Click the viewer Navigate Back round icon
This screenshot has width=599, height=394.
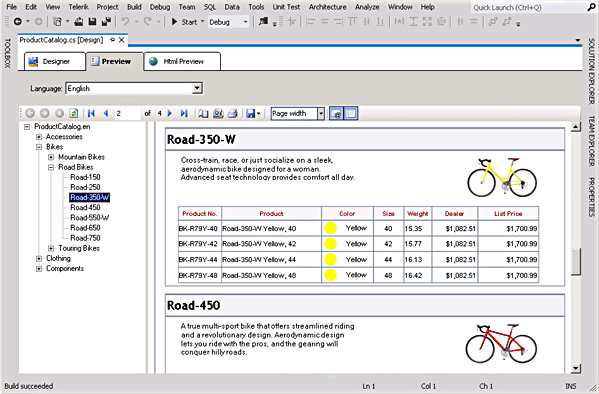point(30,113)
